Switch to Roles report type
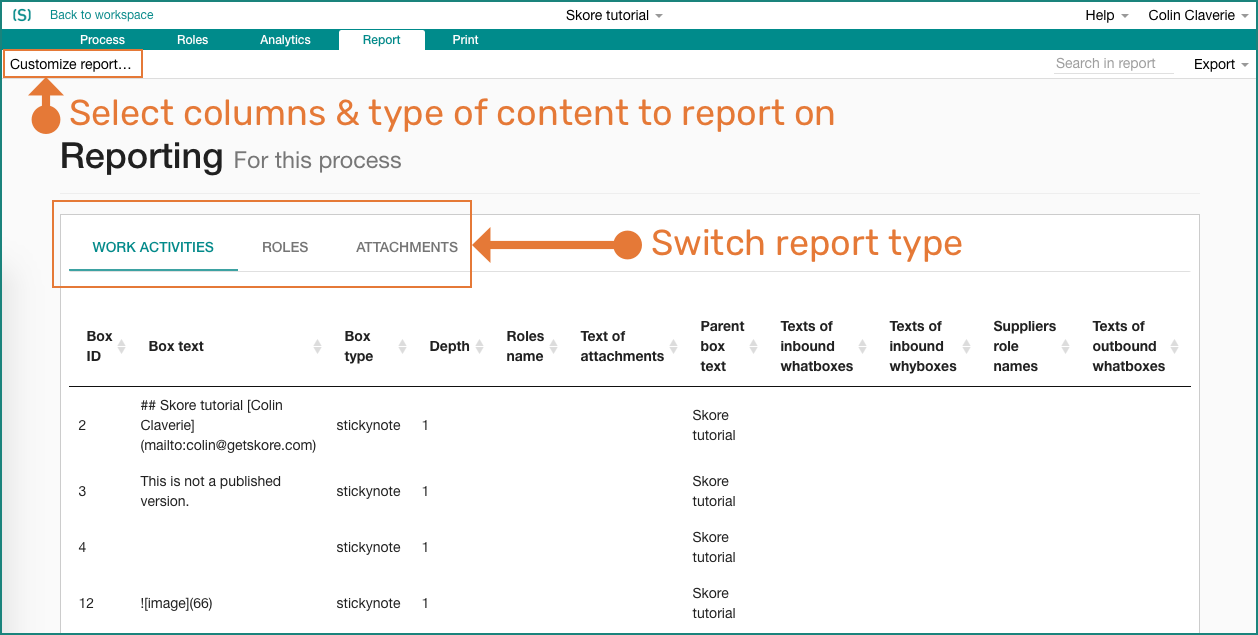This screenshot has width=1258, height=635. coord(285,247)
